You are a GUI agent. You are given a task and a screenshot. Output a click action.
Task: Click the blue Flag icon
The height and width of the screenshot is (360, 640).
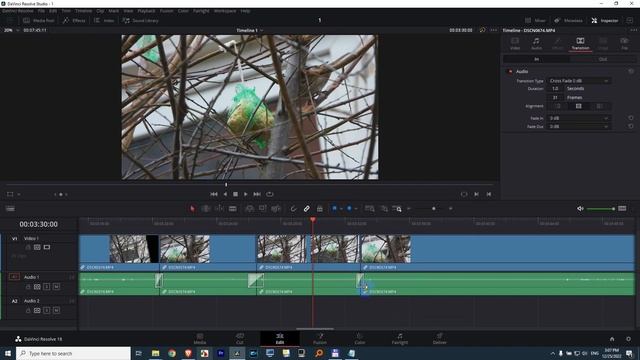coord(334,209)
